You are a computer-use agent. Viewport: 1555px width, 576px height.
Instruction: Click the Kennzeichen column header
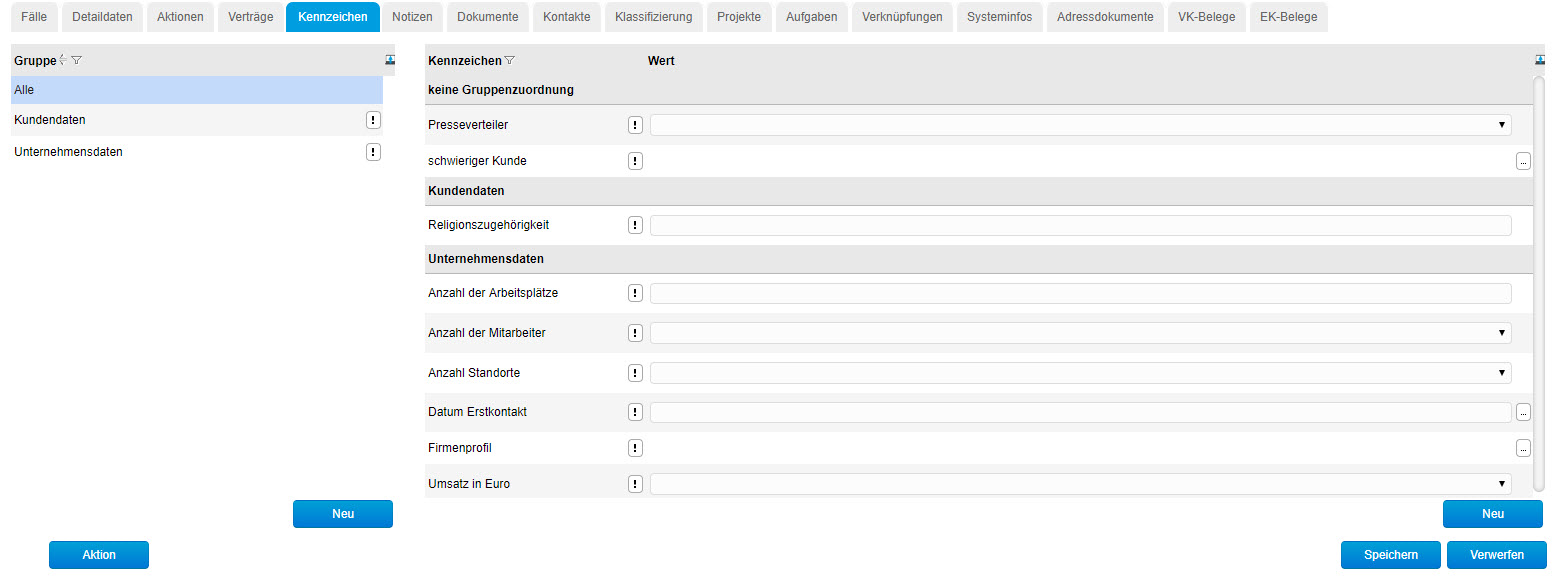pos(465,61)
